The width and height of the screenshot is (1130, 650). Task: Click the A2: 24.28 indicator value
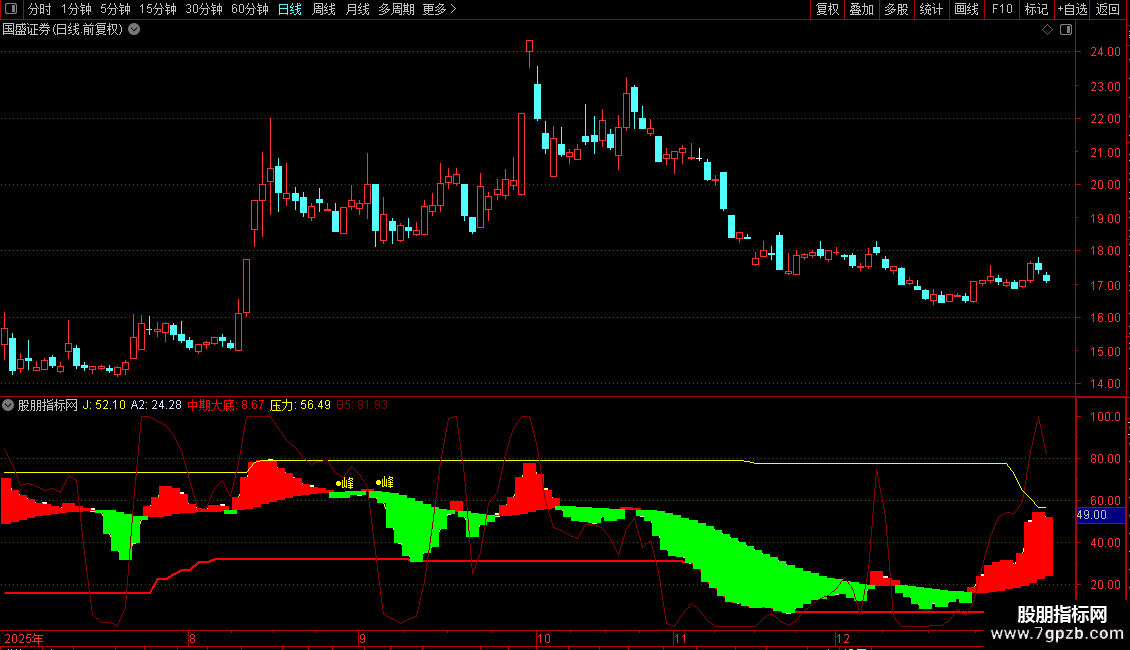coord(156,406)
